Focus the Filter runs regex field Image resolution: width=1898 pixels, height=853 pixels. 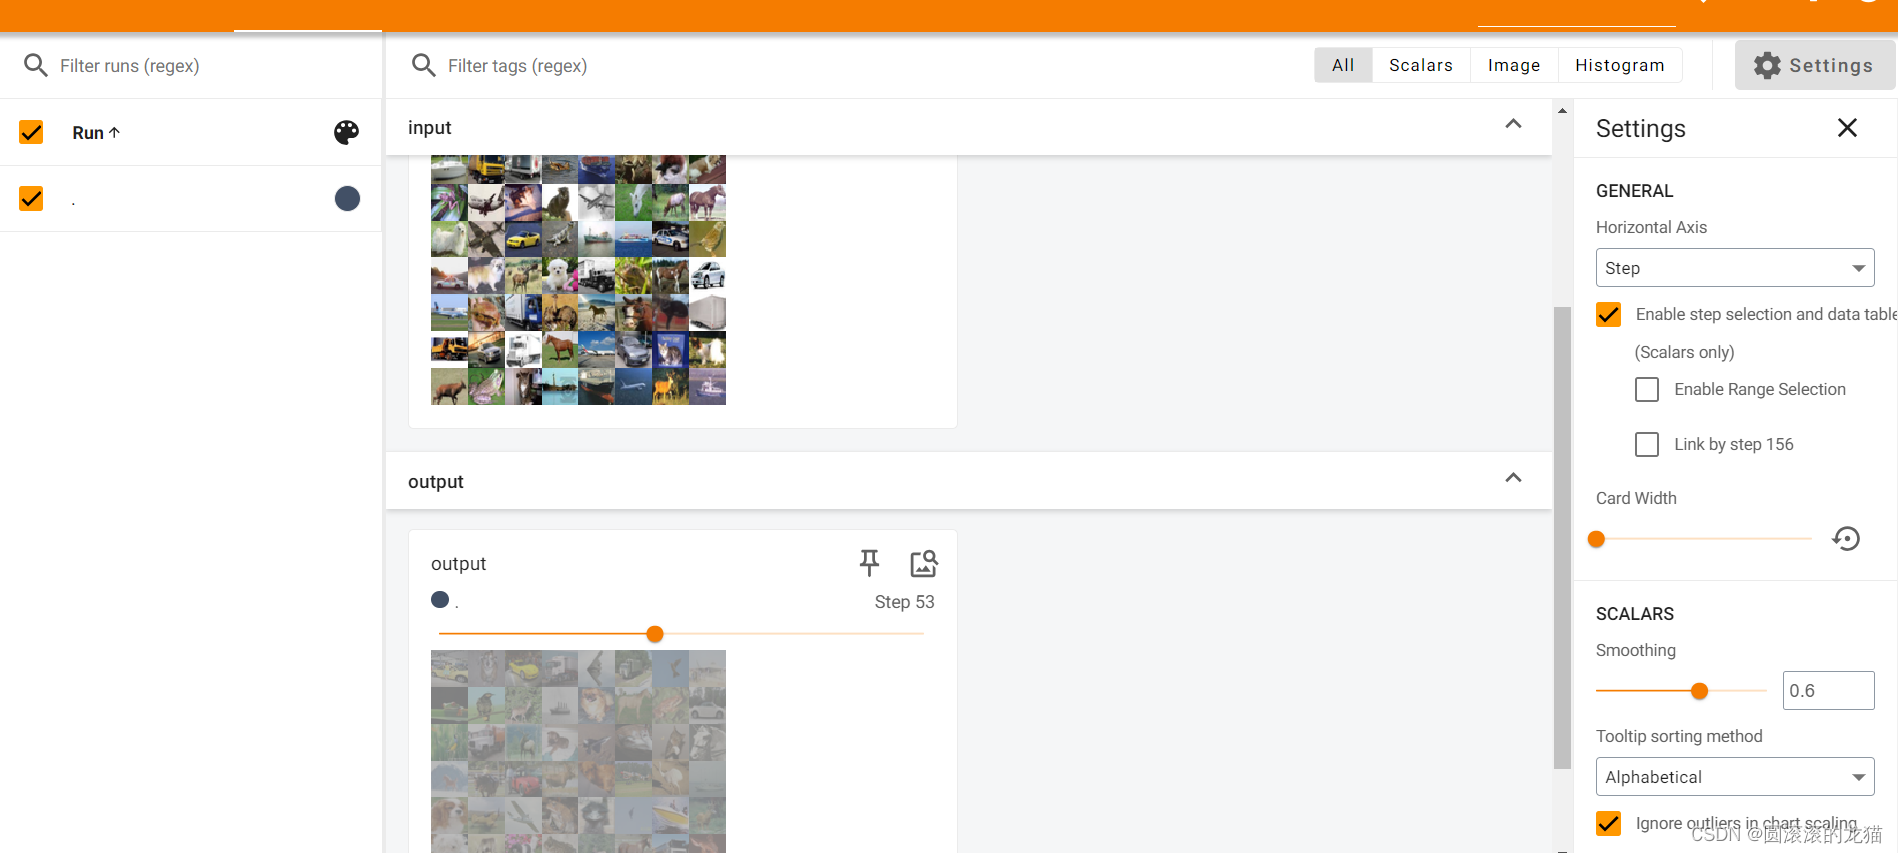(x=210, y=65)
